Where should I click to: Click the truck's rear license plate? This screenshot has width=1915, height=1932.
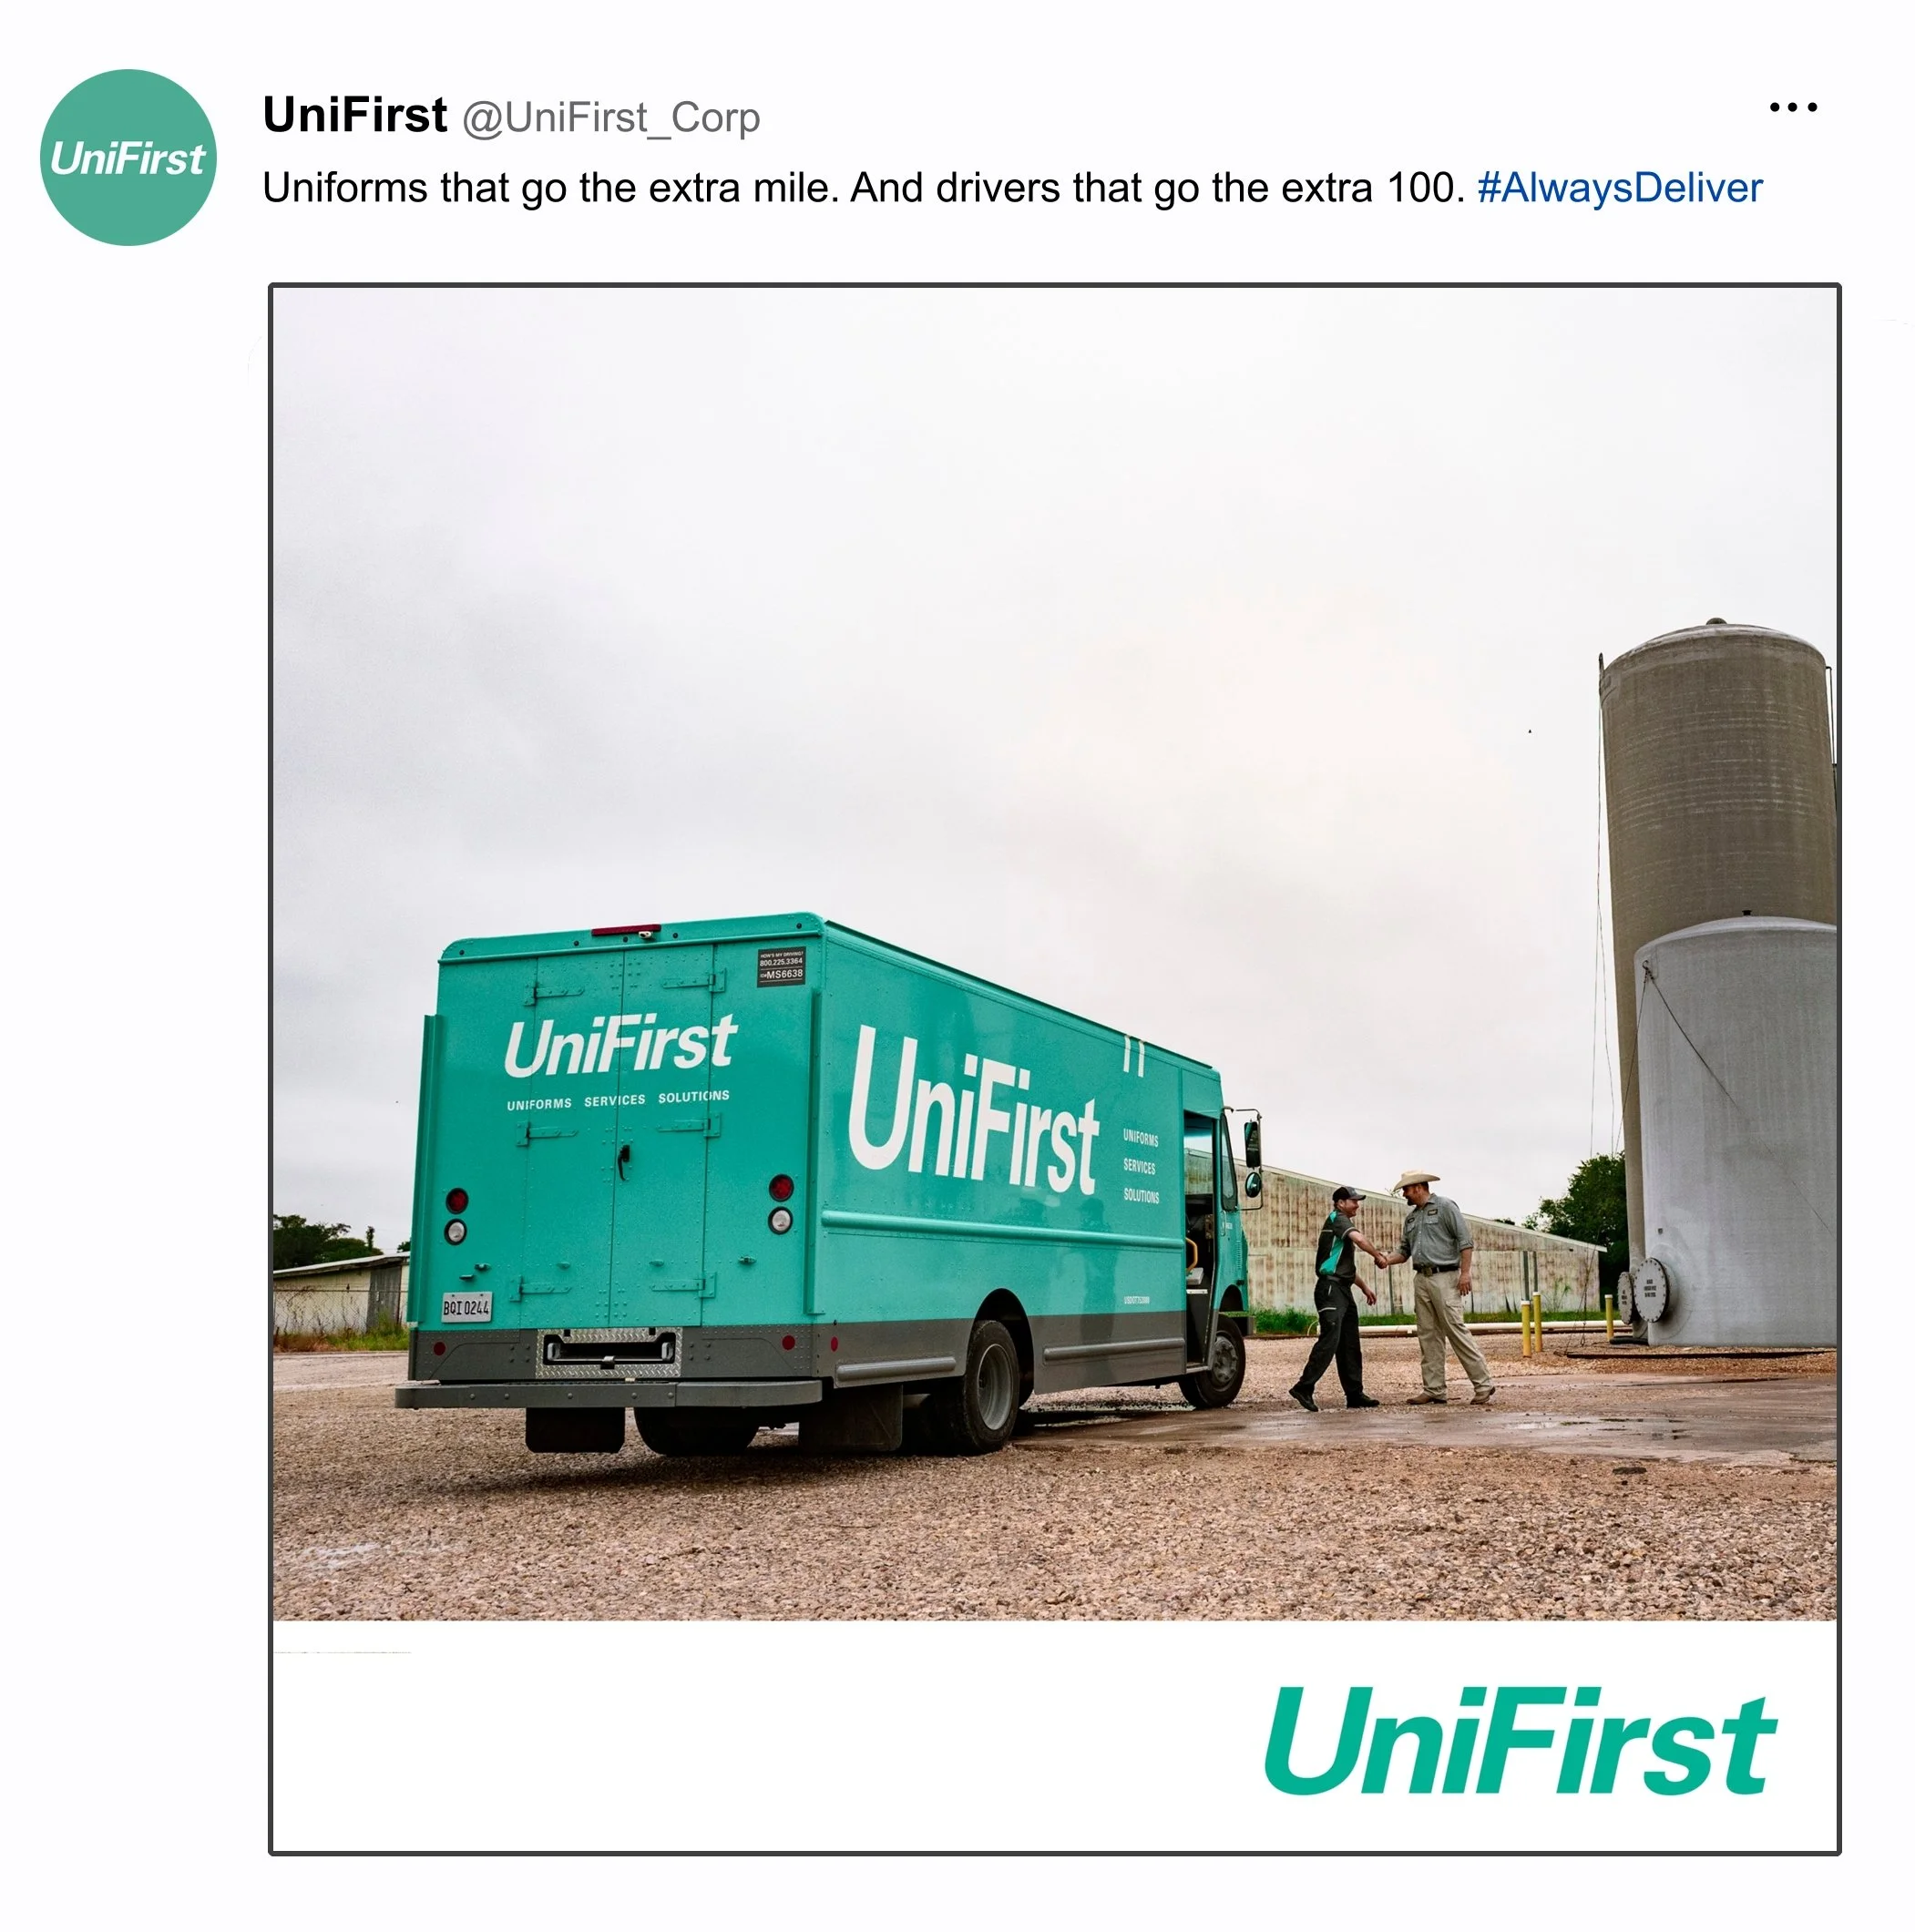click(x=466, y=1306)
